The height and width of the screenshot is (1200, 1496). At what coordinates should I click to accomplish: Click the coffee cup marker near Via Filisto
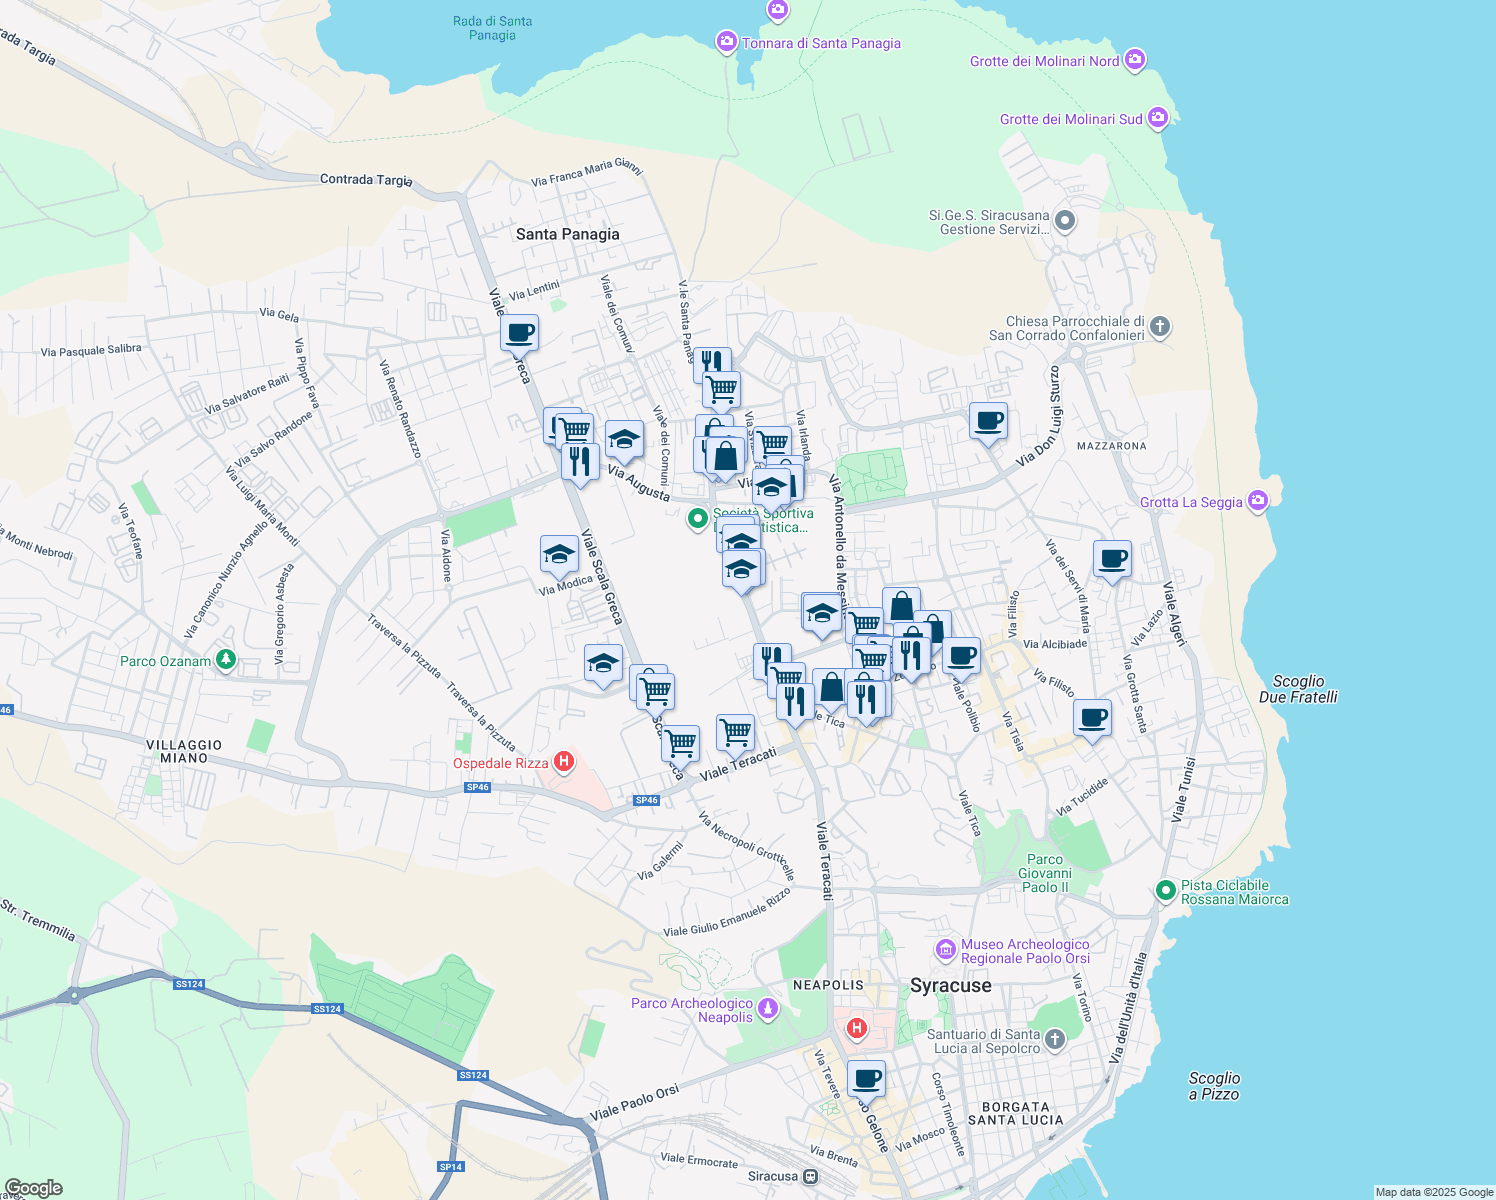pos(1092,717)
